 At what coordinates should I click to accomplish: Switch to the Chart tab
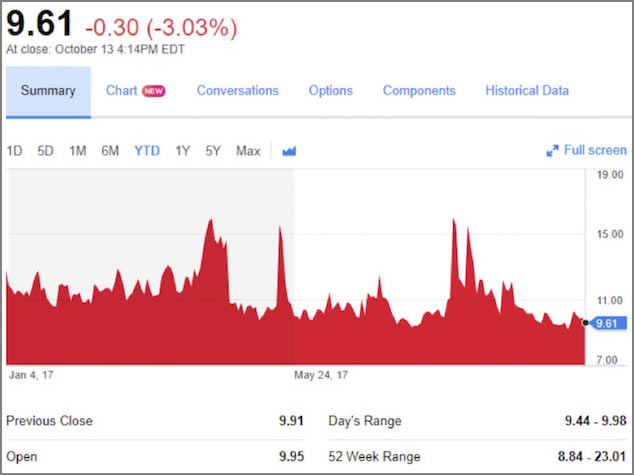[x=121, y=91]
